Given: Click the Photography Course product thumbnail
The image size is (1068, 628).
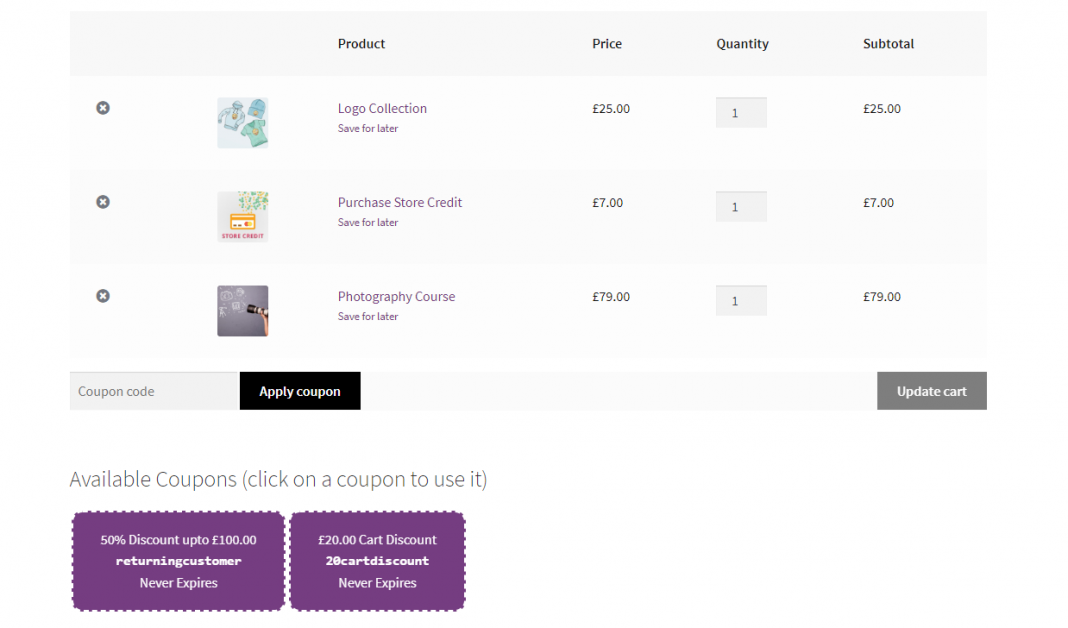Looking at the screenshot, I should [242, 310].
